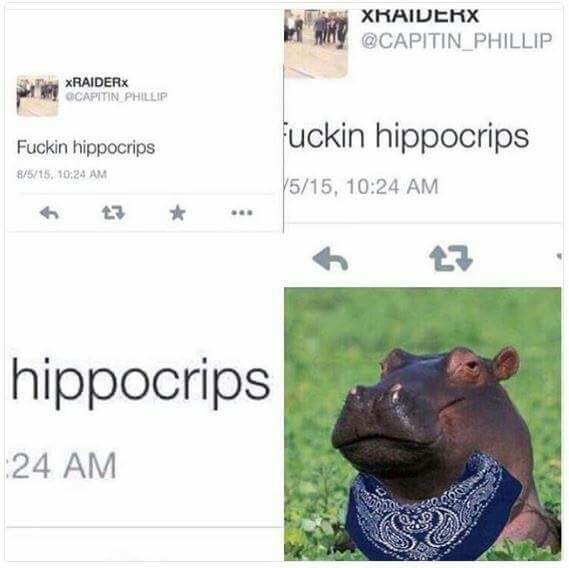Click small gray @CAPITIN_PHILLIP handle
Screen dimensions: 569x568
116,97
